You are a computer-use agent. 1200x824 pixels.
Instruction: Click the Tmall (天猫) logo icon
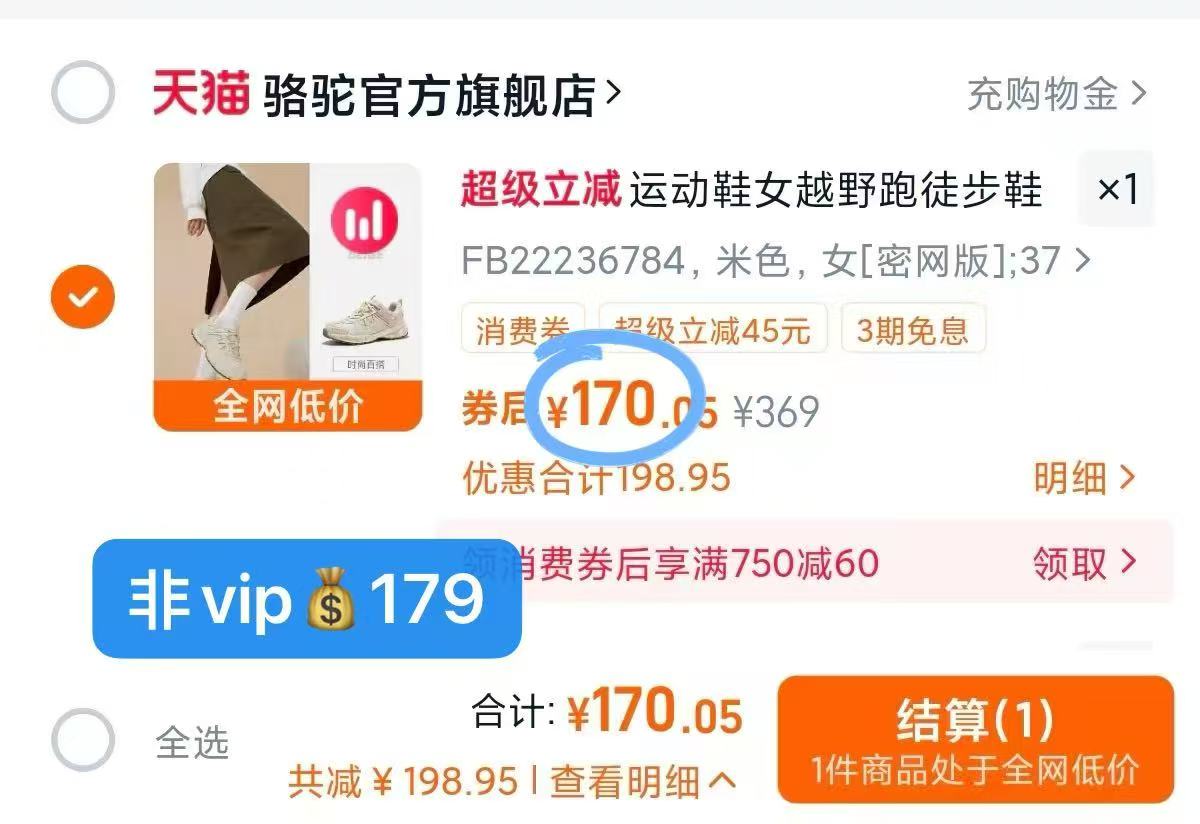[x=200, y=94]
